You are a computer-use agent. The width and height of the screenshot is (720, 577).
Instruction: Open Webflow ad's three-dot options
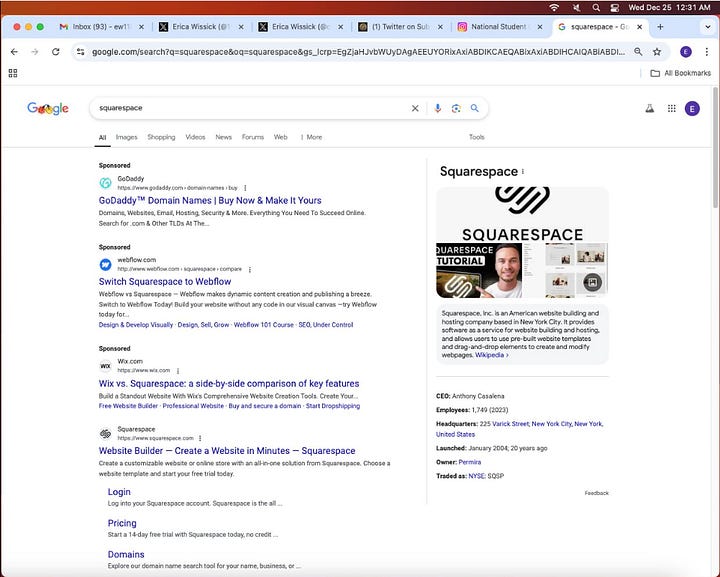tap(250, 269)
